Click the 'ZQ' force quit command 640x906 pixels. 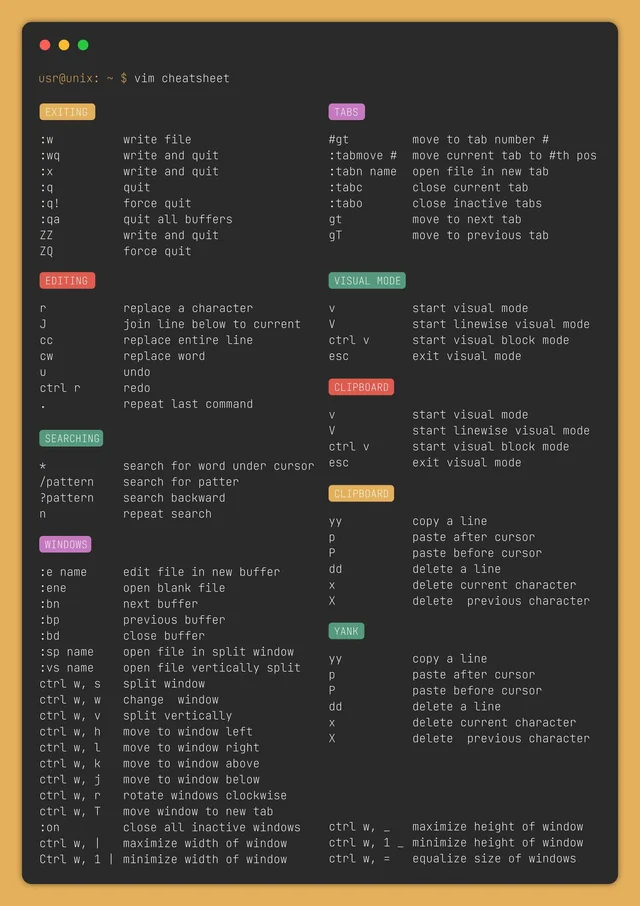click(x=46, y=251)
